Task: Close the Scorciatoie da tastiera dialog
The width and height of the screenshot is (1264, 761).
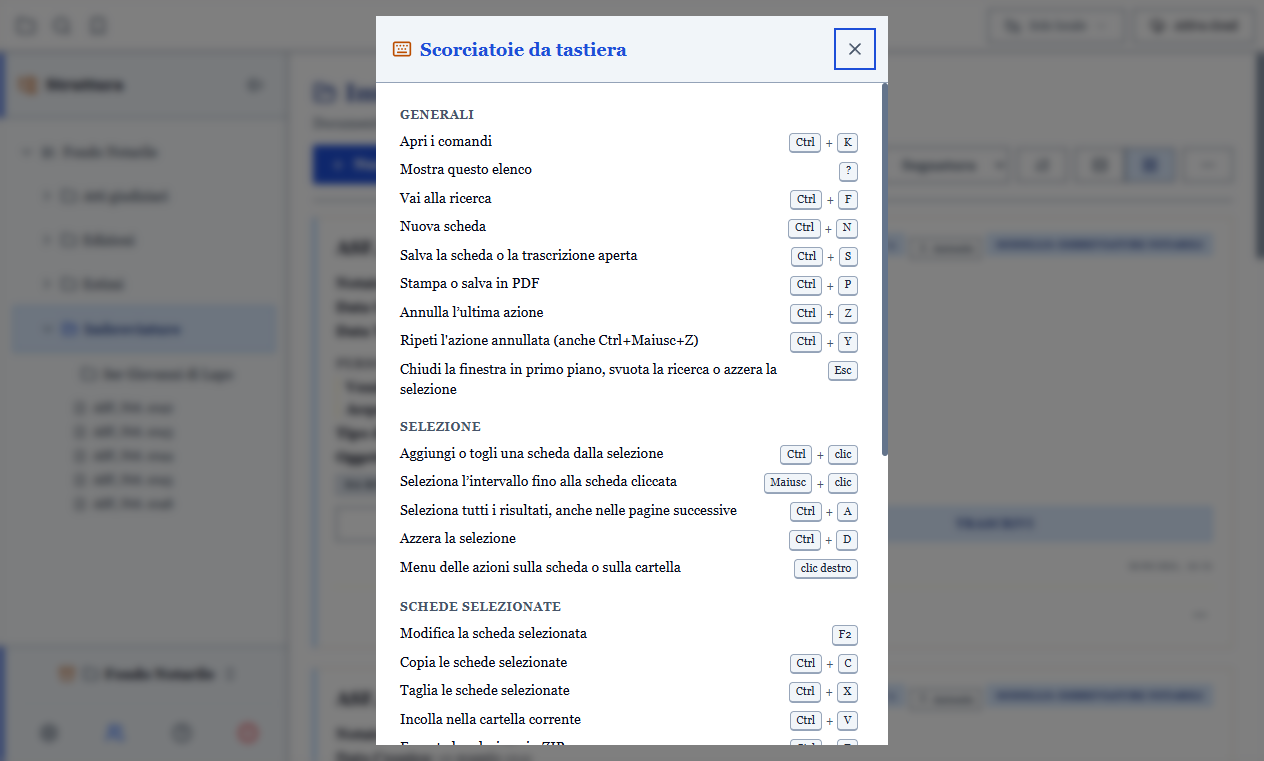Action: [x=855, y=49]
